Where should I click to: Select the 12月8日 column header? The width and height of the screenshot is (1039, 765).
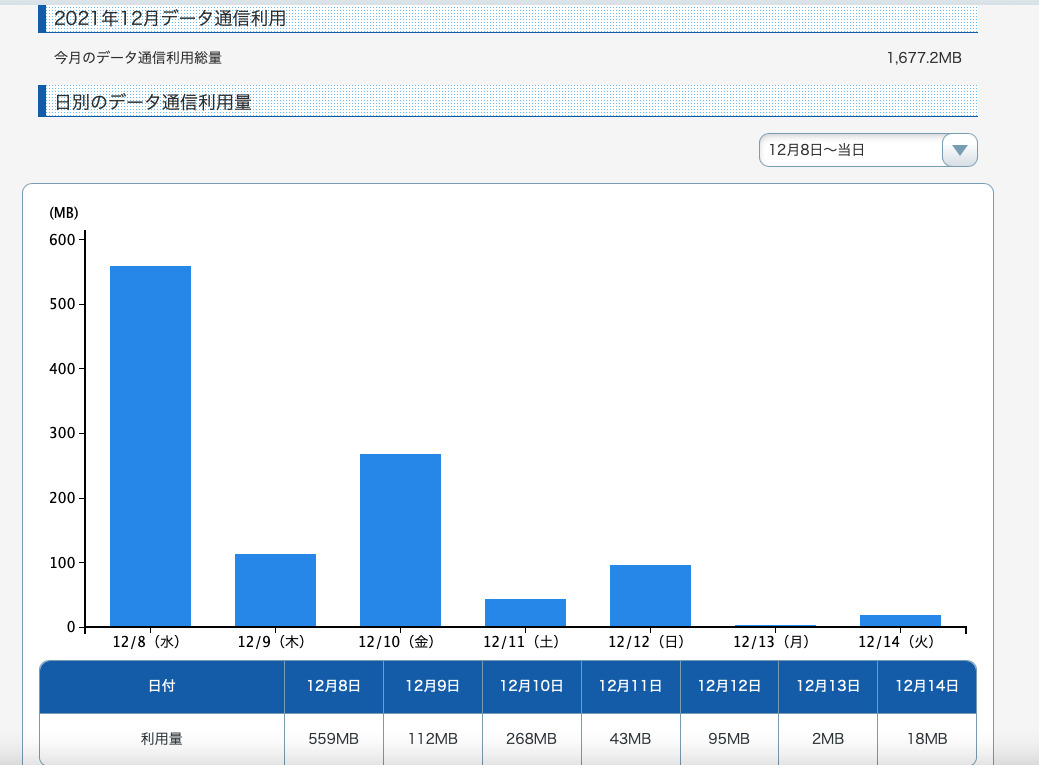click(334, 687)
